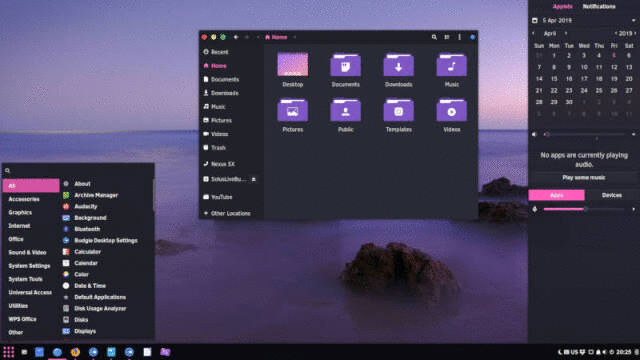Screen dimensions: 640x360
Task: Select the All category in the app menu
Action: pyautogui.click(x=31, y=186)
